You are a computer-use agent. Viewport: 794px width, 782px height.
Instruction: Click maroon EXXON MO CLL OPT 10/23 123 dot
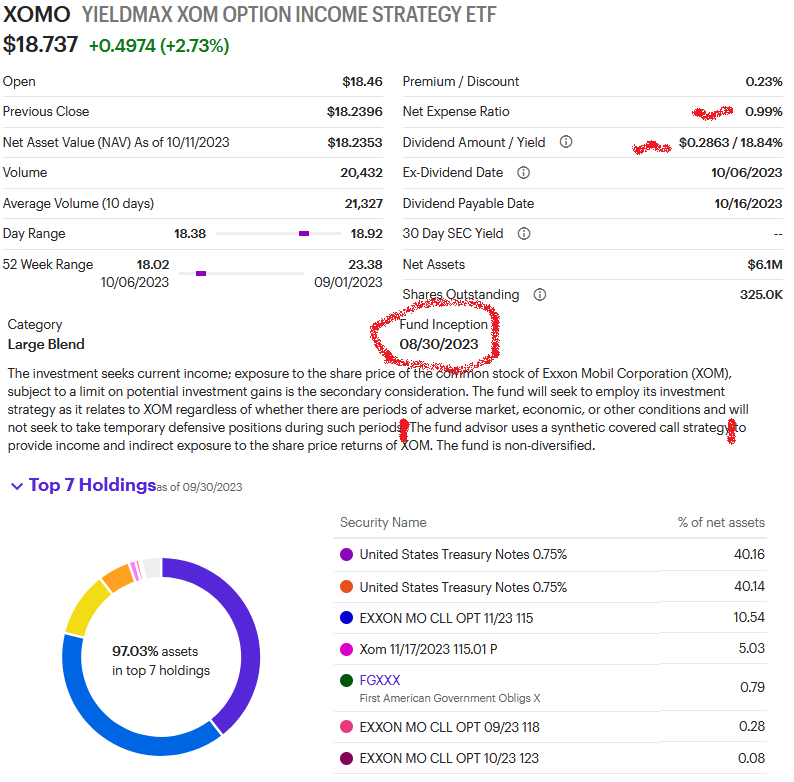pos(346,758)
